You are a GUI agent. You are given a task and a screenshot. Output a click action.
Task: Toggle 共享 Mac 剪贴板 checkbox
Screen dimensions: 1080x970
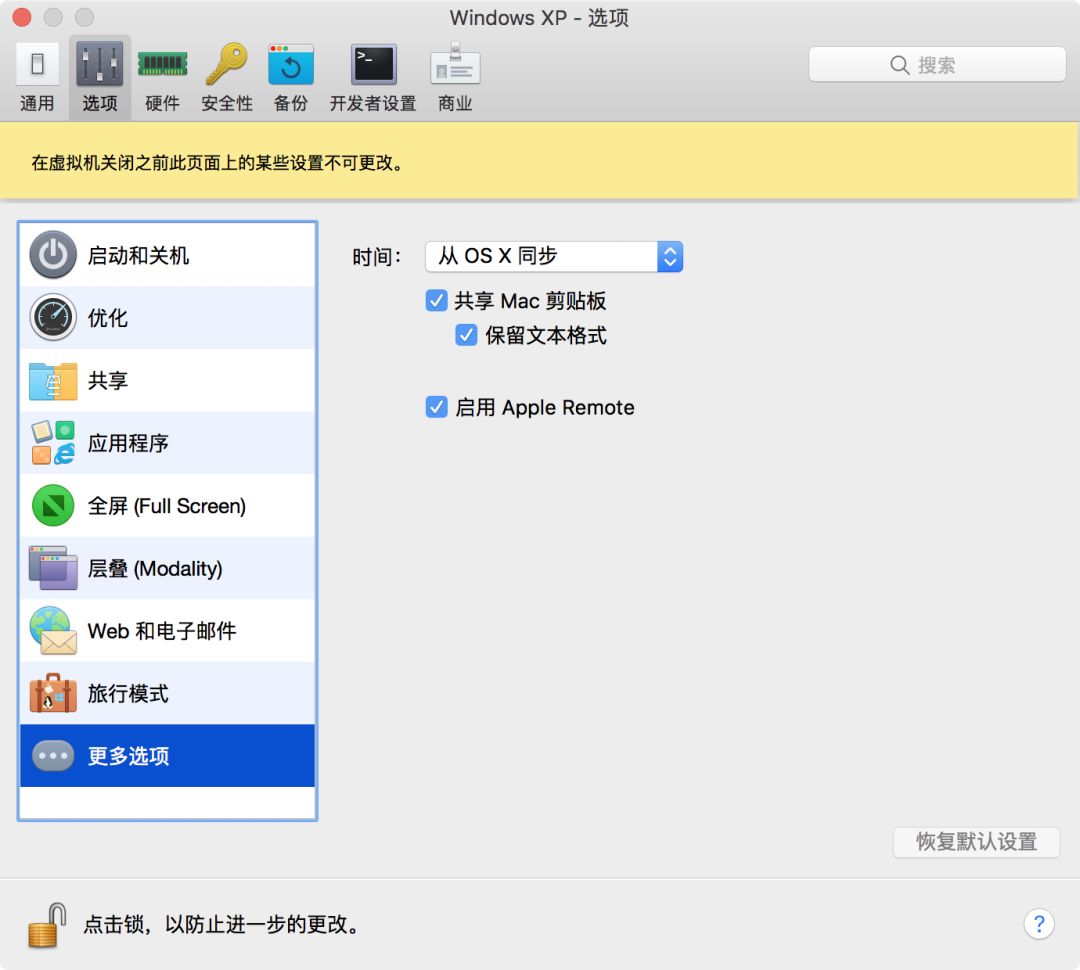pos(436,300)
